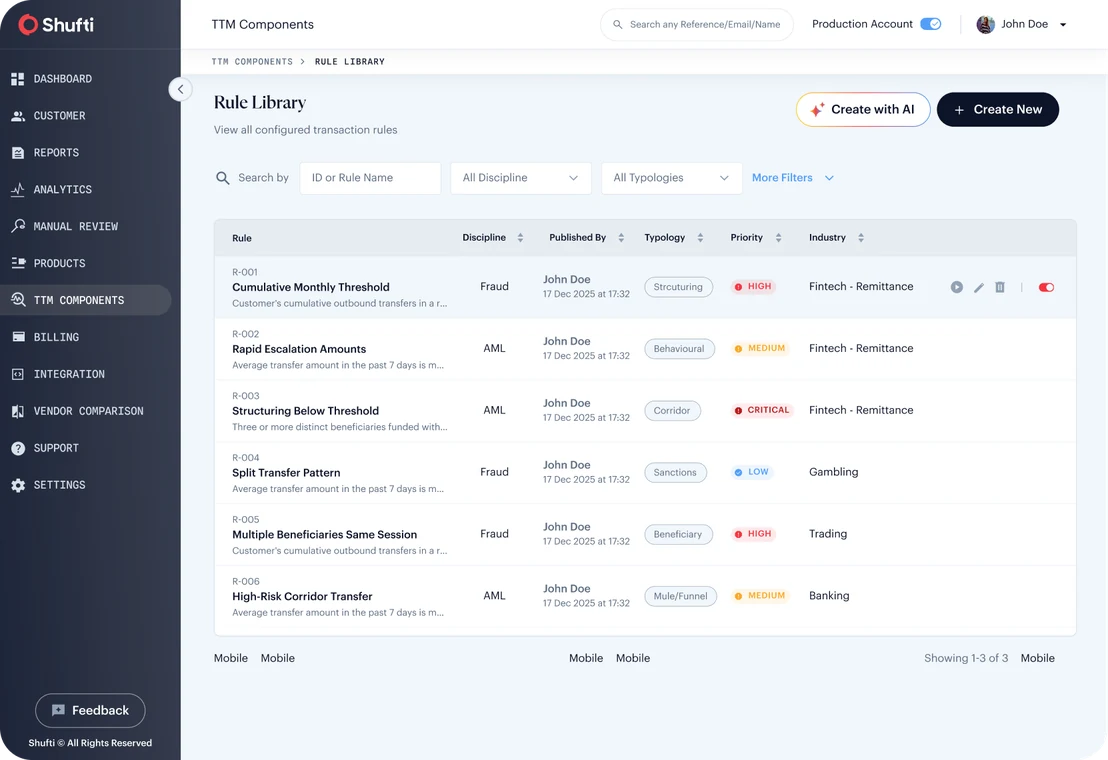Open the Dashboard sidebar item
The height and width of the screenshot is (760, 1108).
[52, 78]
